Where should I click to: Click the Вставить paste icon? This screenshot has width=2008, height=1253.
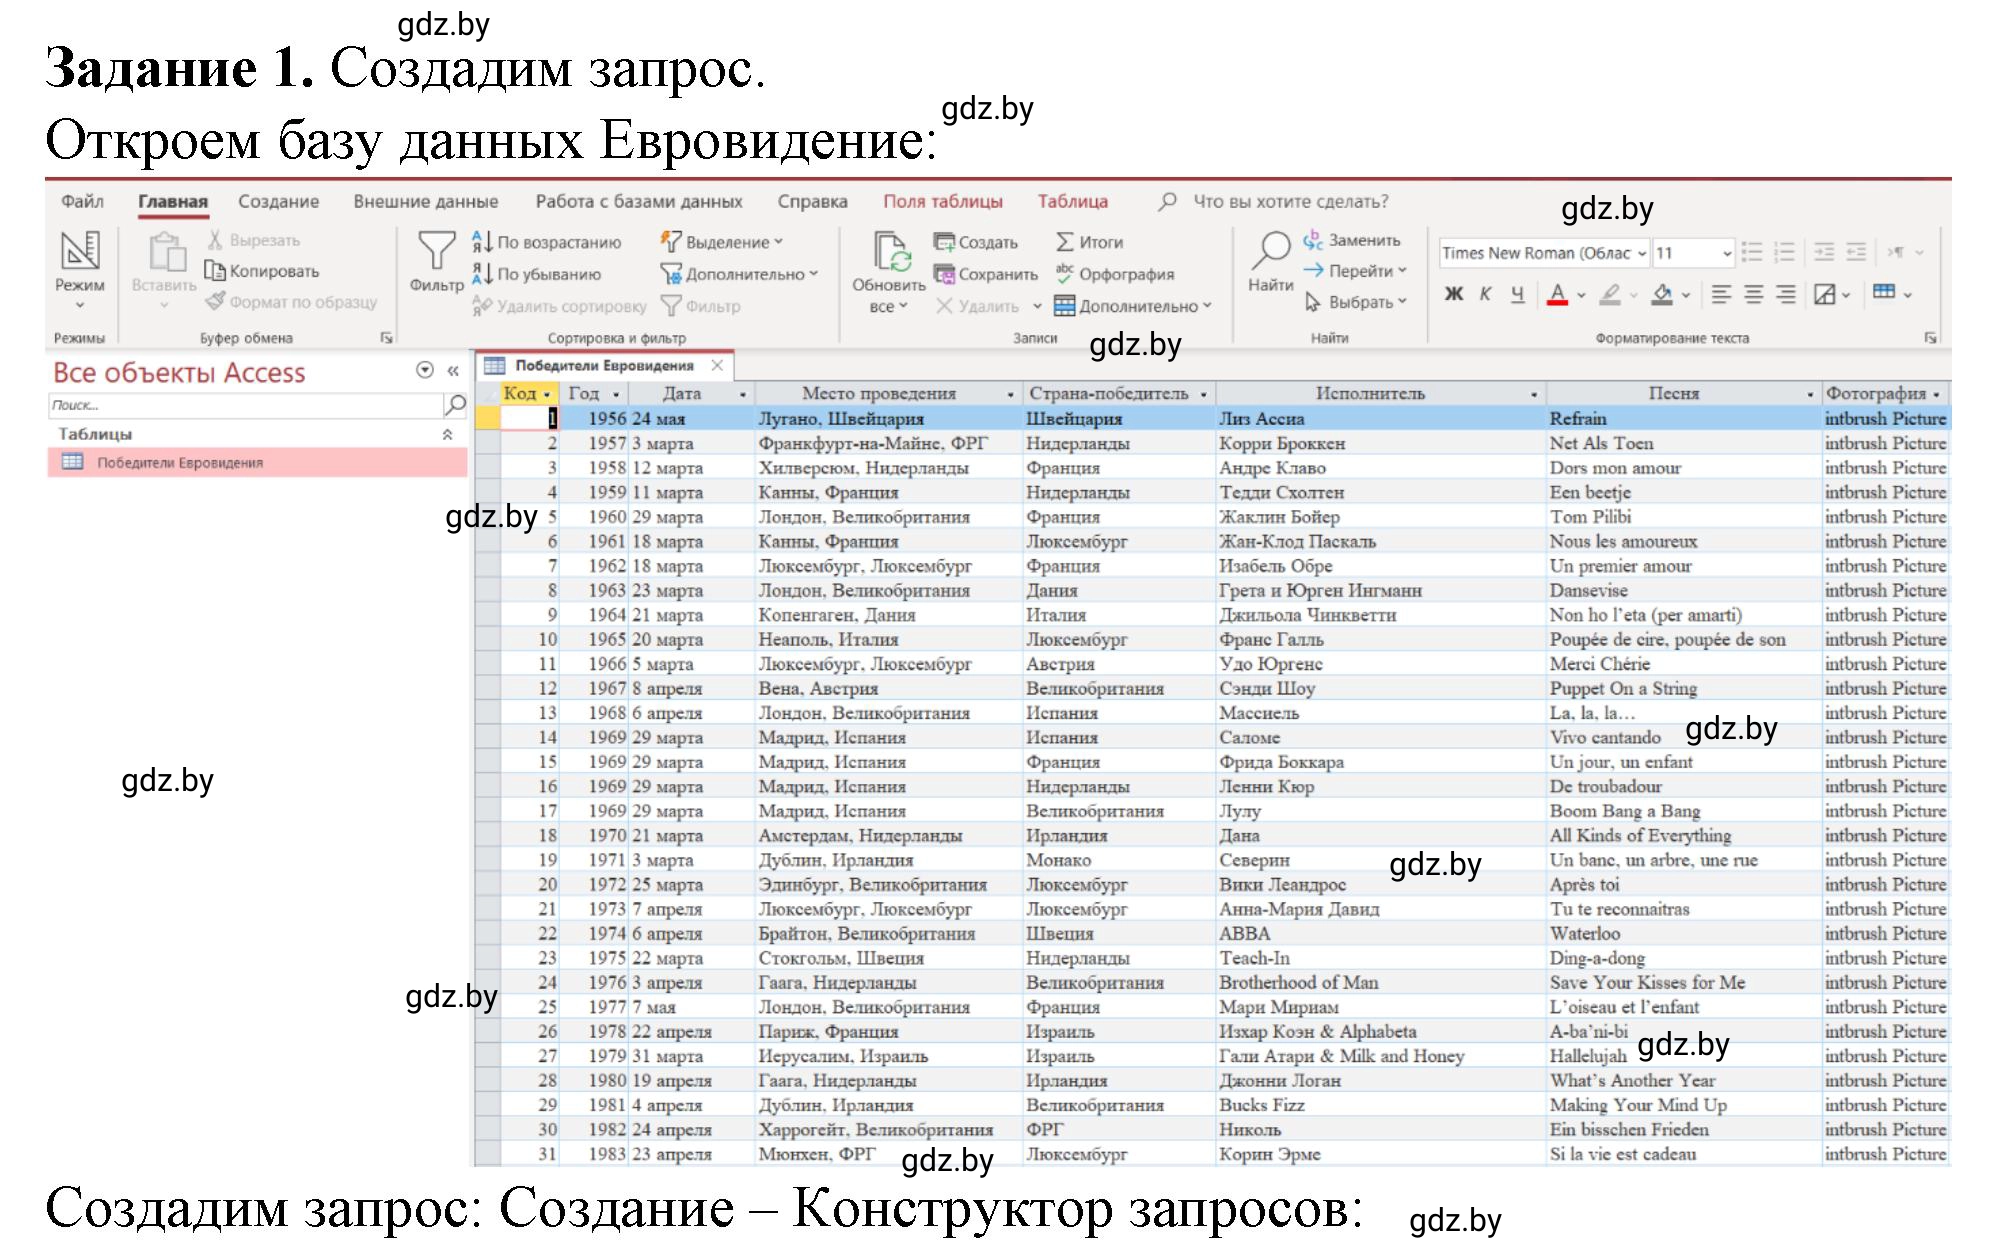(x=166, y=253)
